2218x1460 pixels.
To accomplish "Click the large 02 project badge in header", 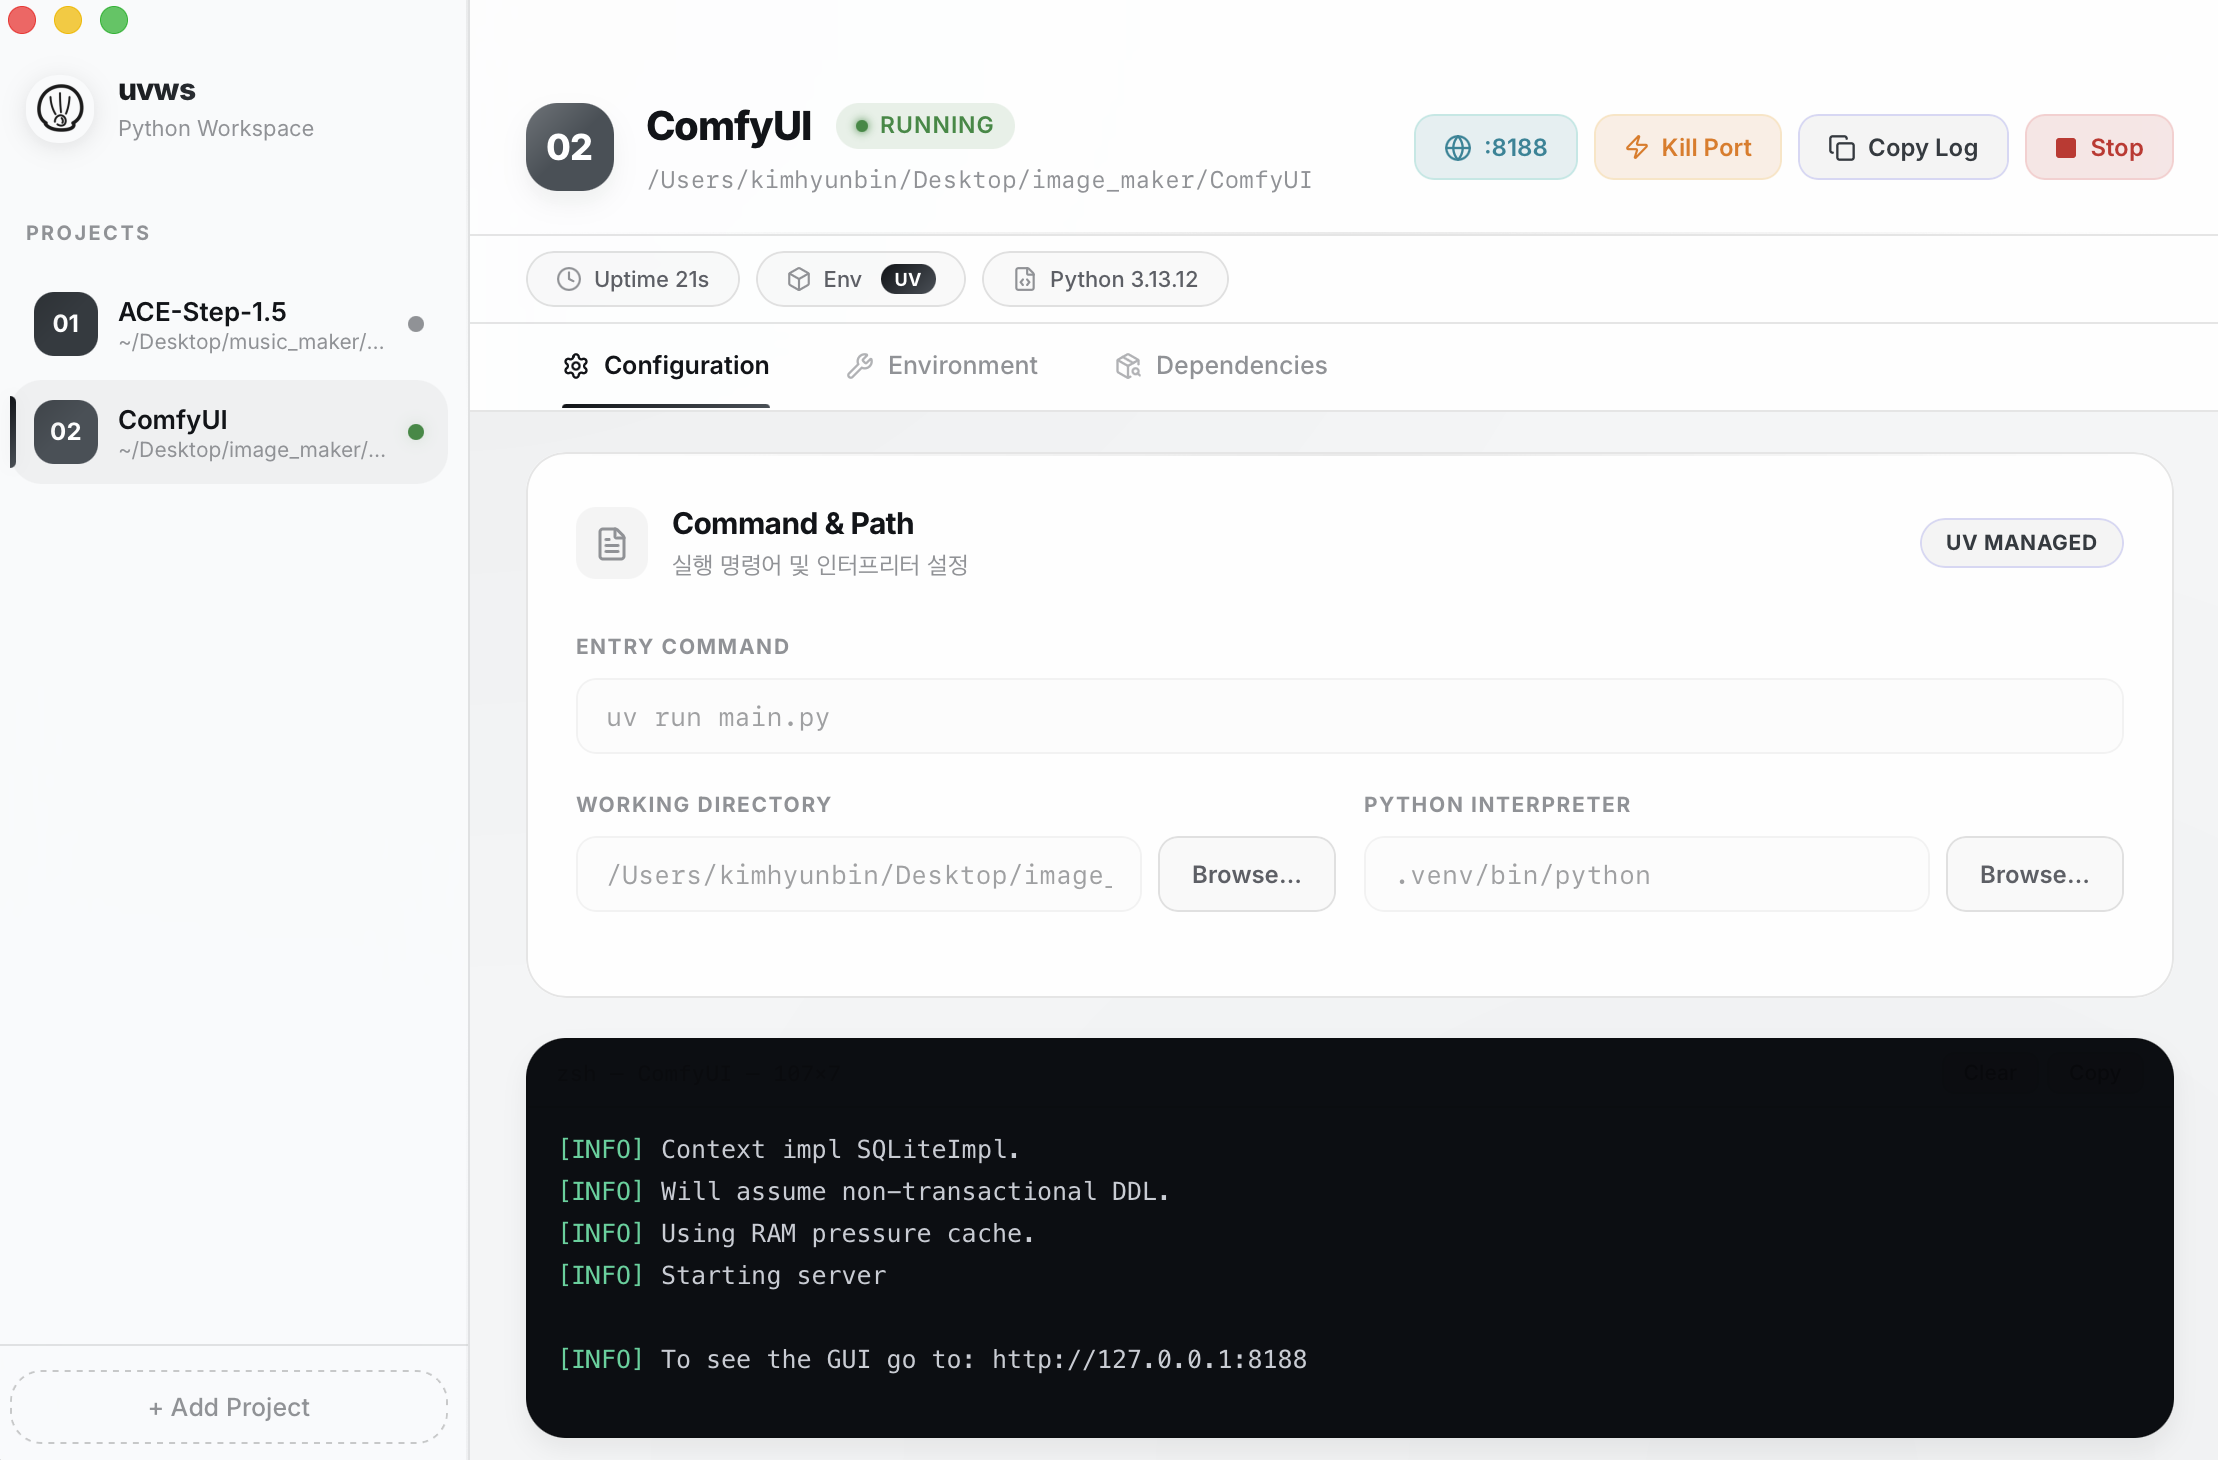I will click(x=570, y=147).
